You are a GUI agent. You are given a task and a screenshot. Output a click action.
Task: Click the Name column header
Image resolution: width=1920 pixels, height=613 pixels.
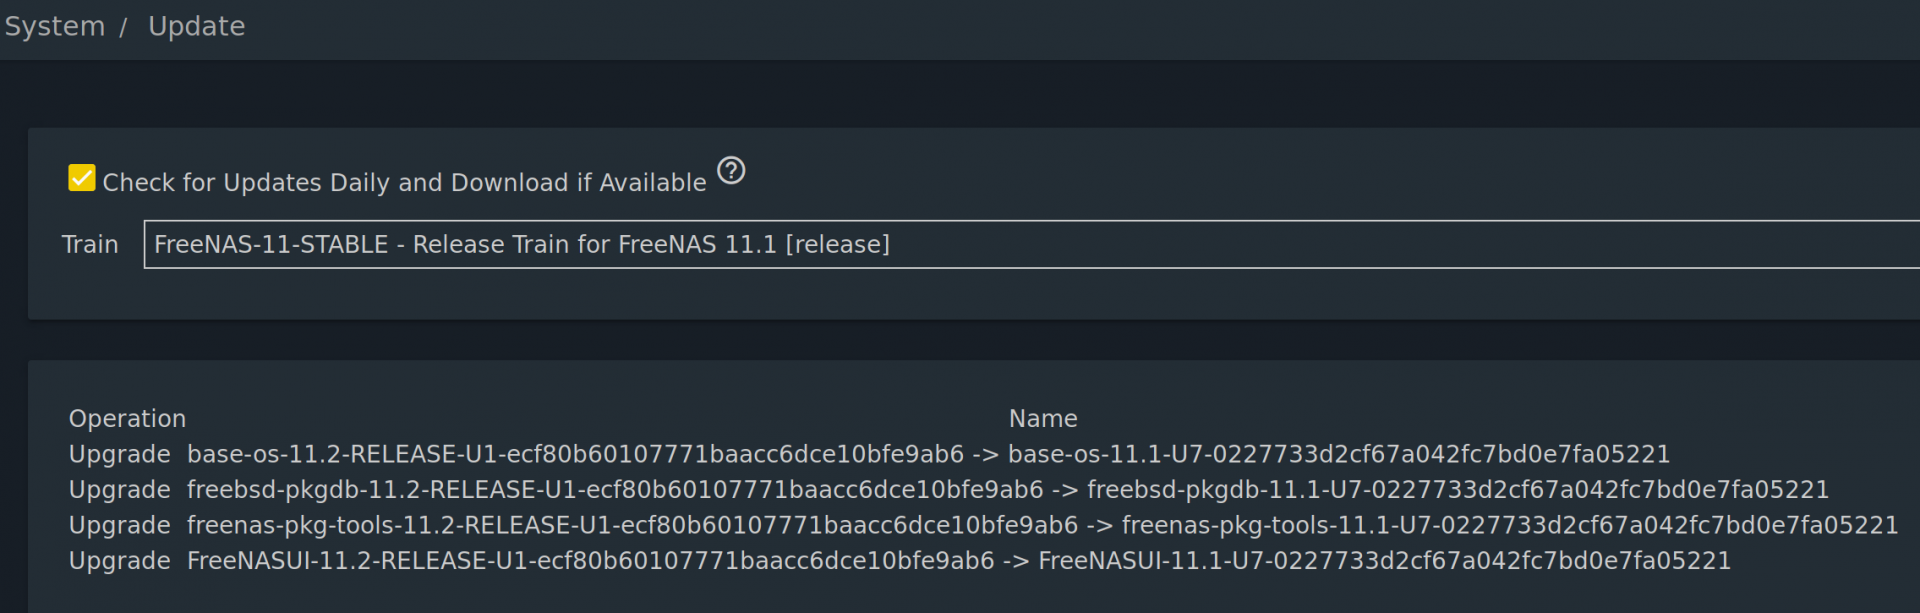tap(1042, 419)
